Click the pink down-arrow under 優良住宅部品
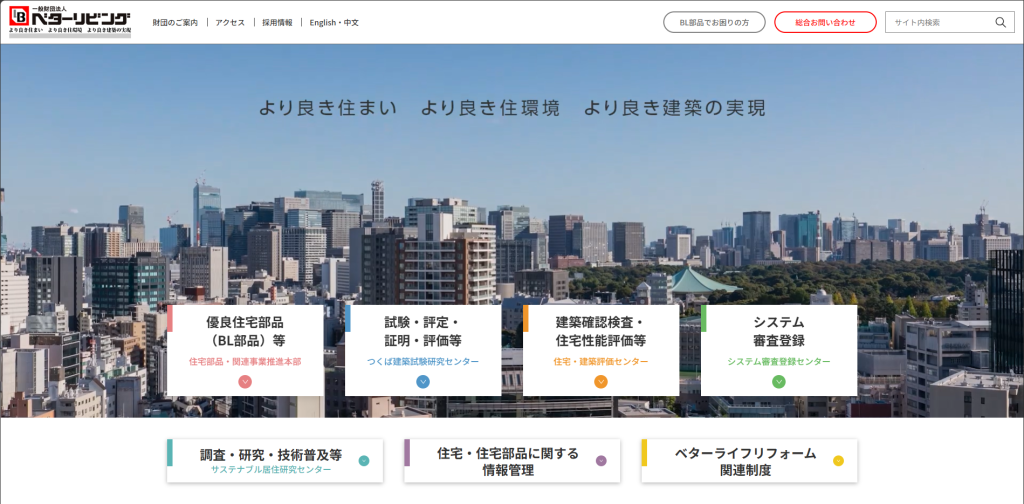Image resolution: width=1024 pixels, height=504 pixels. 245,381
